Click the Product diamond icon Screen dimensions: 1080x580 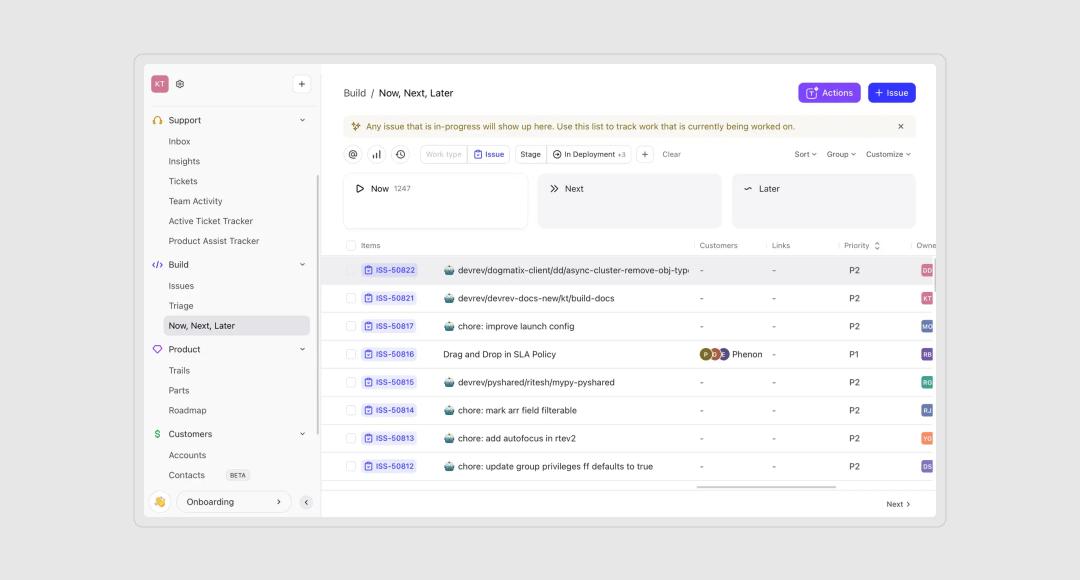(157, 349)
